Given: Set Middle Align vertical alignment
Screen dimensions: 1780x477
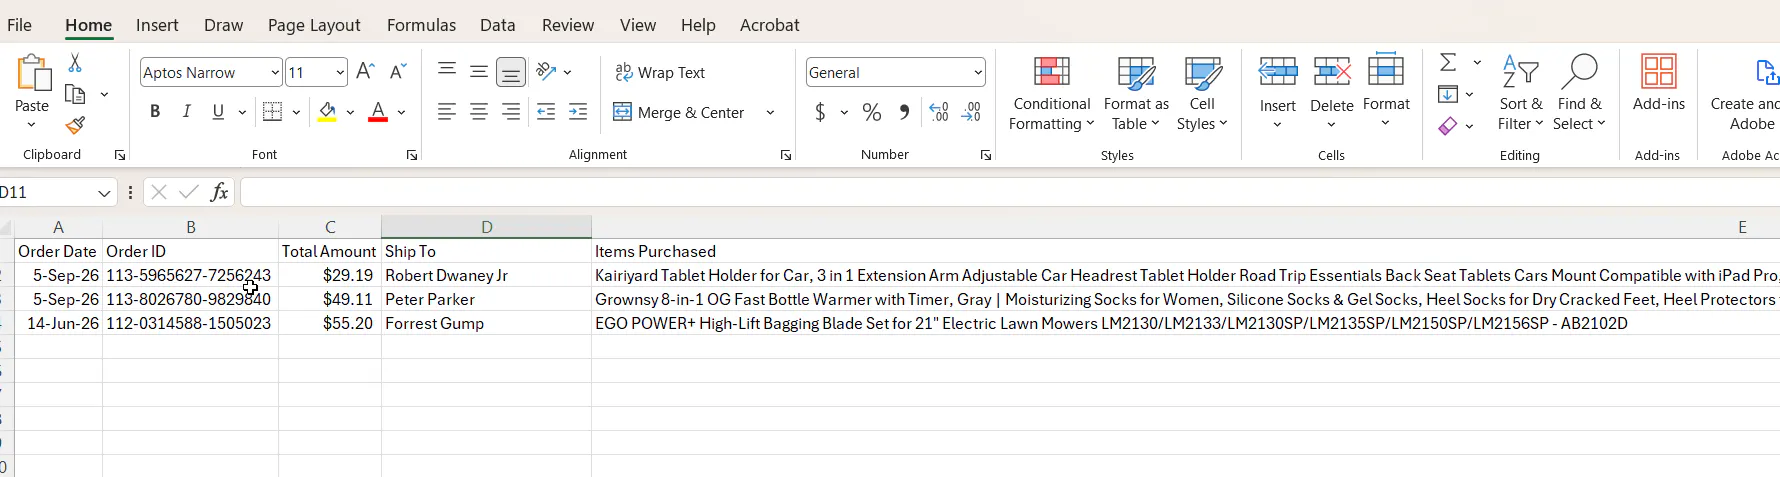Looking at the screenshot, I should point(479,71).
